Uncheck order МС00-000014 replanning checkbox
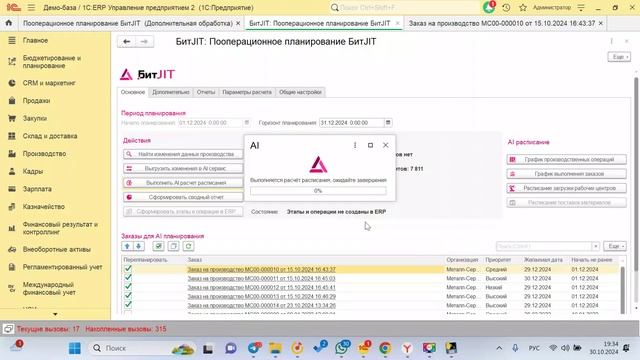The image size is (640, 360). click(128, 304)
